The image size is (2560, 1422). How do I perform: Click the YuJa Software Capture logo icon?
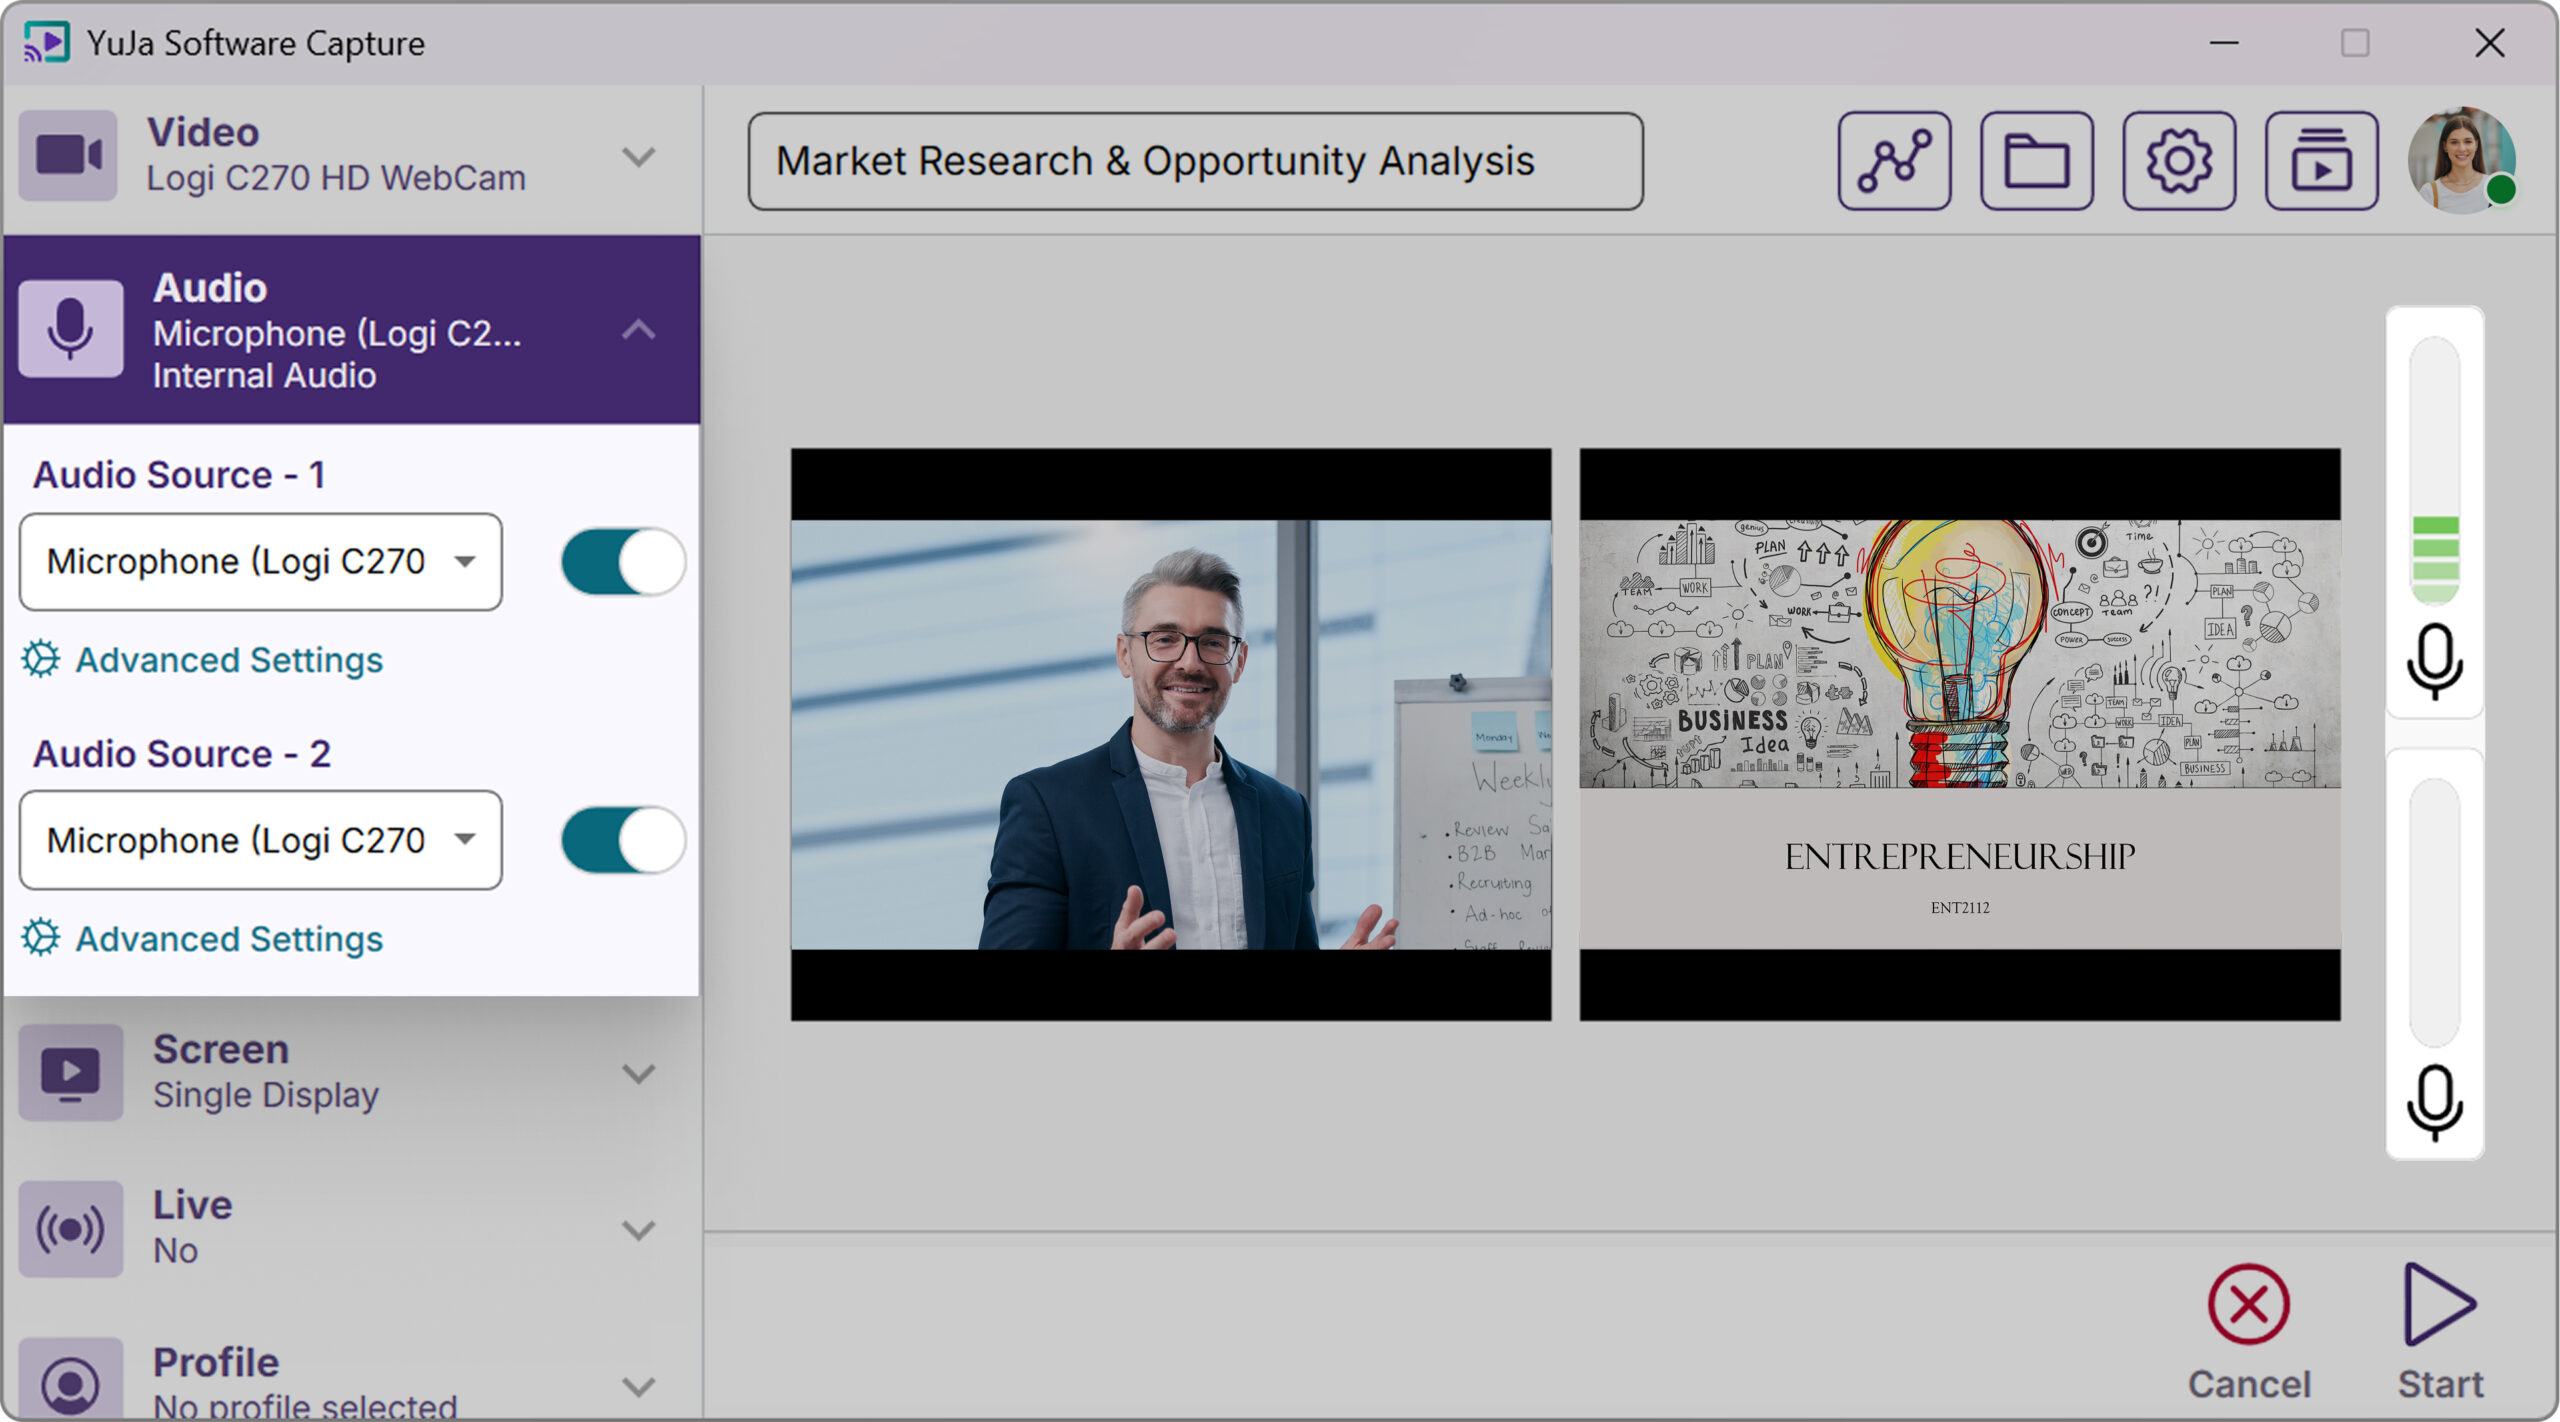(47, 43)
